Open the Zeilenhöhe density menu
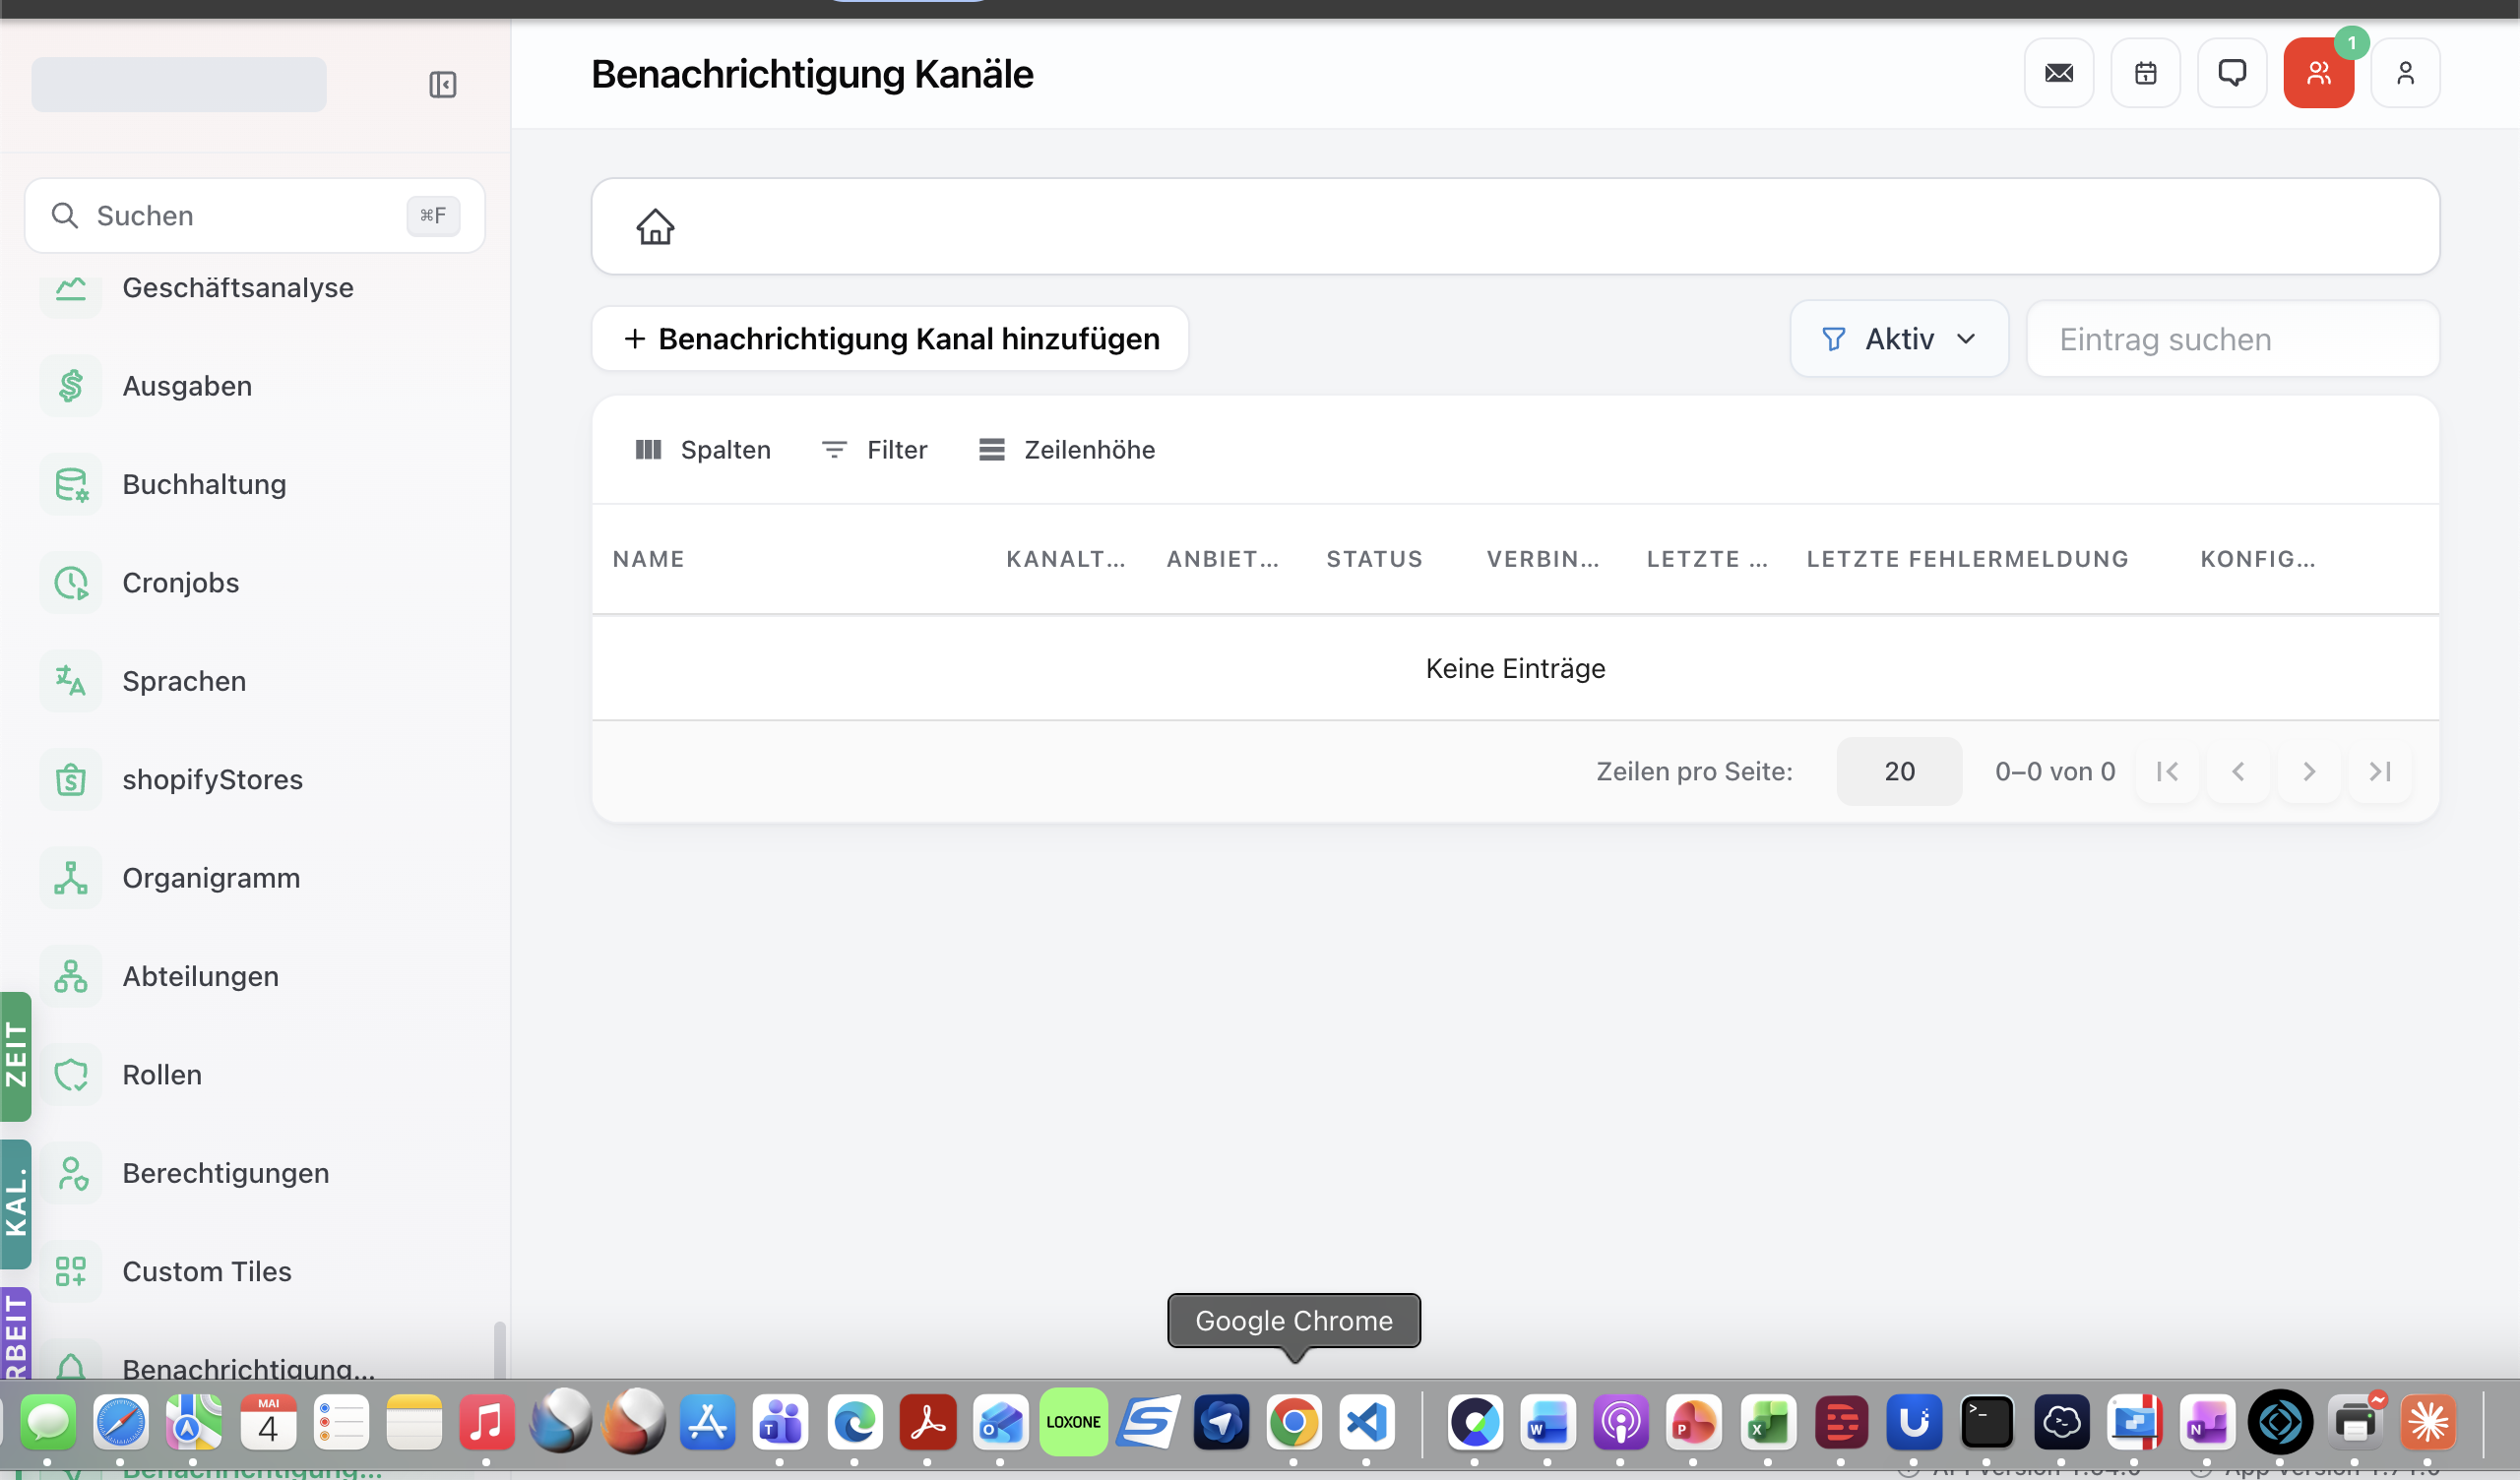 pos(1066,450)
